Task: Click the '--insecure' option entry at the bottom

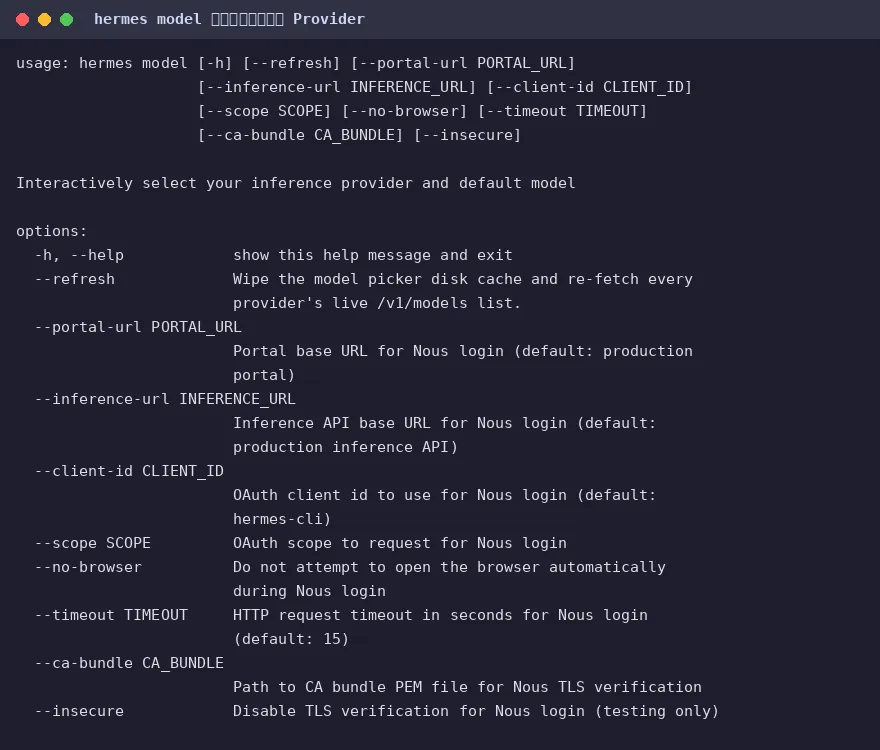Action: 79,711
